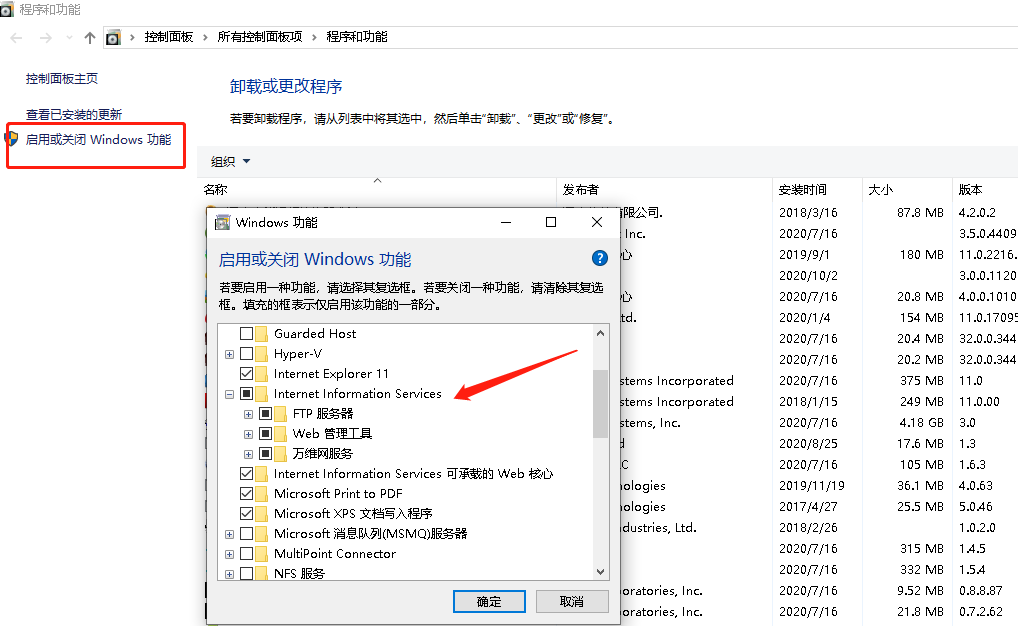
Task: Click the back arrow in the address bar
Action: (17, 38)
